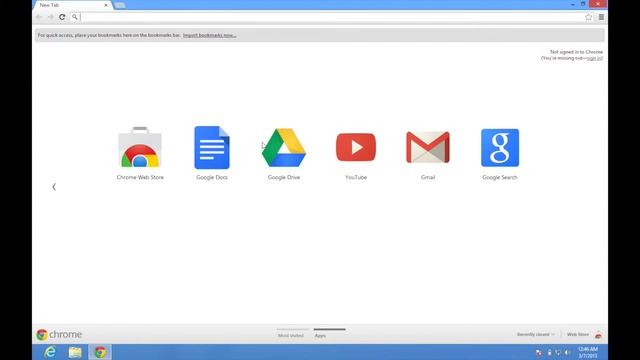Click the Chrome taskbar icon
This screenshot has width=640, height=360.
tap(100, 352)
